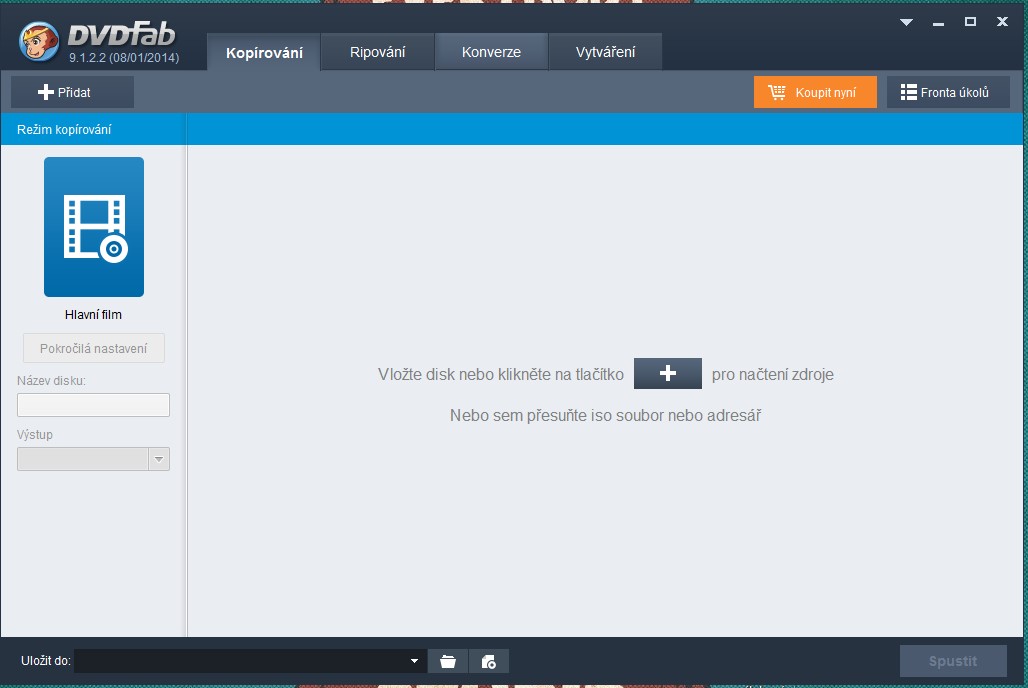Image resolution: width=1028 pixels, height=688 pixels.
Task: Open the Vytváření tab
Action: pos(605,52)
